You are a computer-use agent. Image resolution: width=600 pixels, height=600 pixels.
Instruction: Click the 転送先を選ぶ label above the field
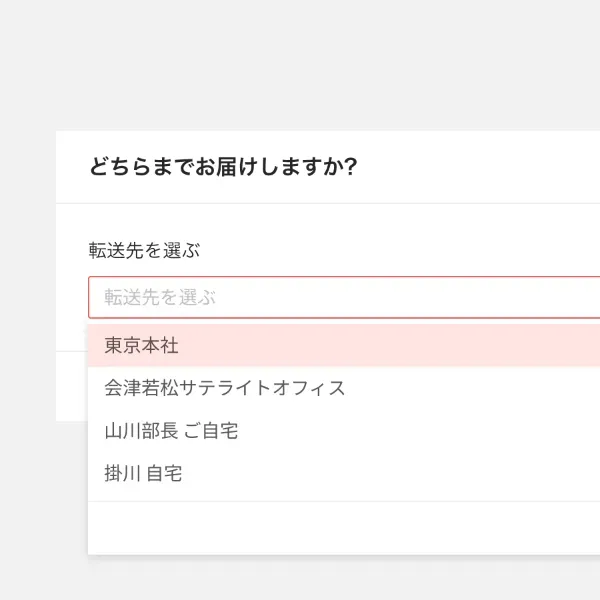[144, 251]
